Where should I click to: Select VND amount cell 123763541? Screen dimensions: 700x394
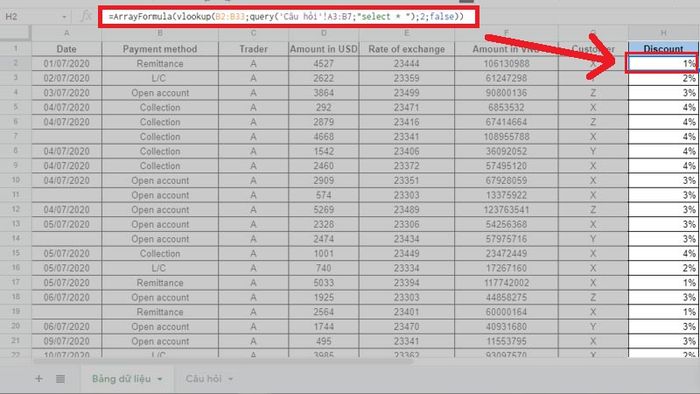pyautogui.click(x=506, y=210)
